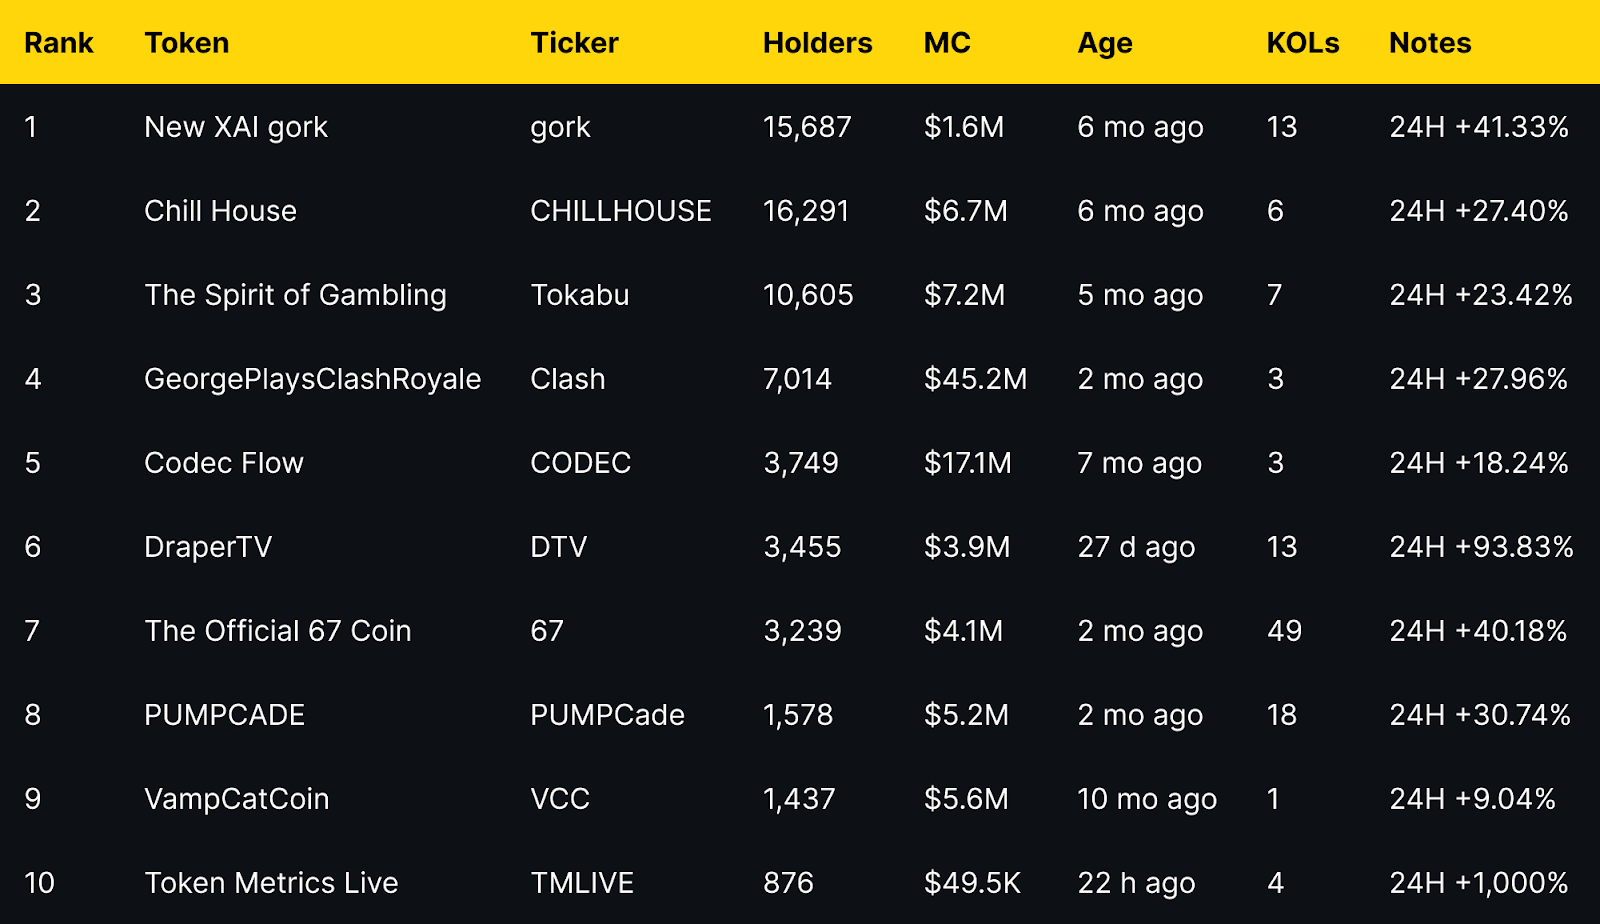Sort by the Holders column header
1600x924 pixels.
(817, 43)
